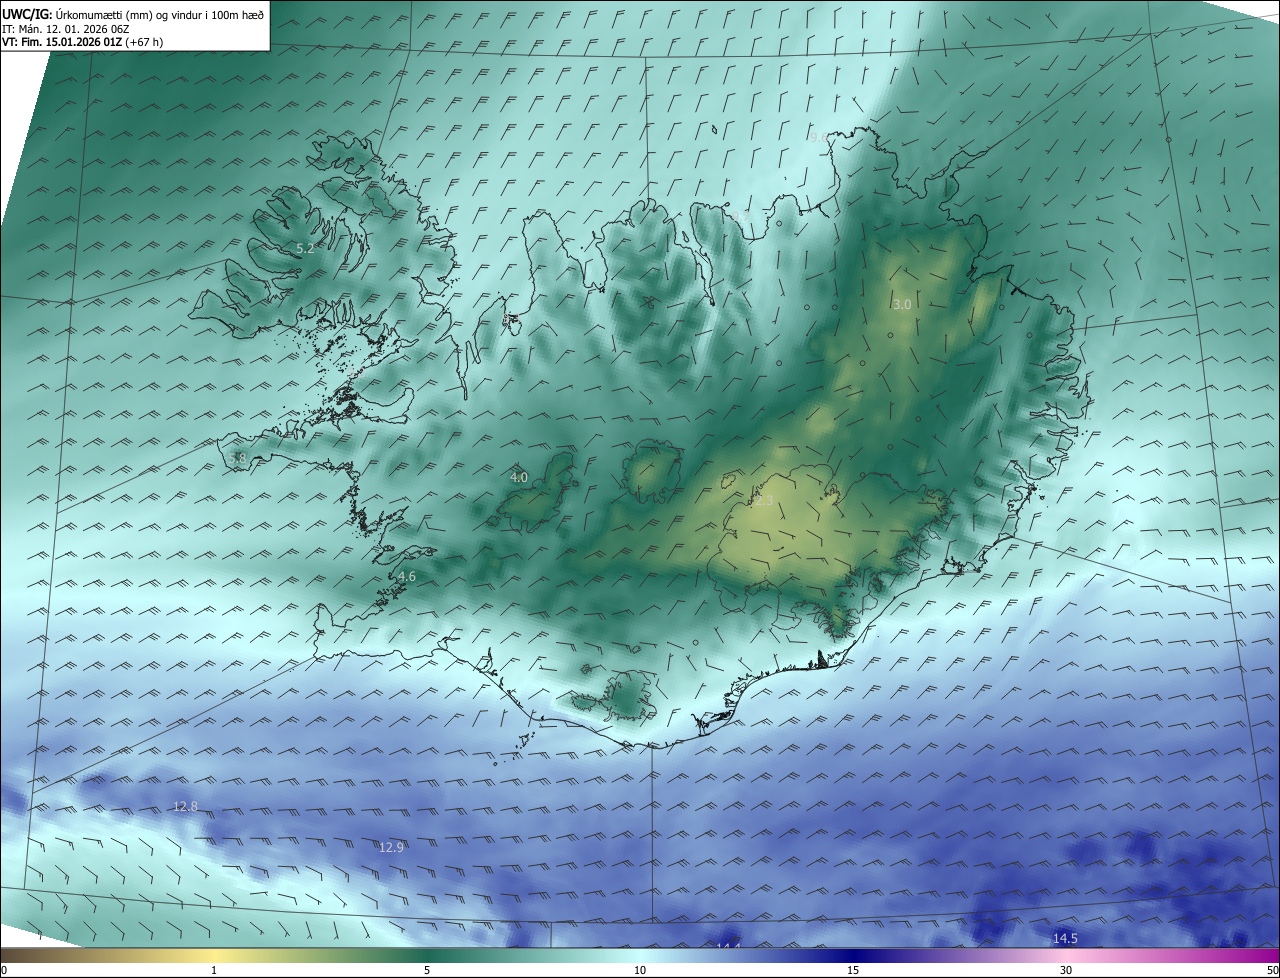This screenshot has width=1280, height=978.
Task: Click the 3.0 value in northeast Iceland
Action: click(902, 304)
